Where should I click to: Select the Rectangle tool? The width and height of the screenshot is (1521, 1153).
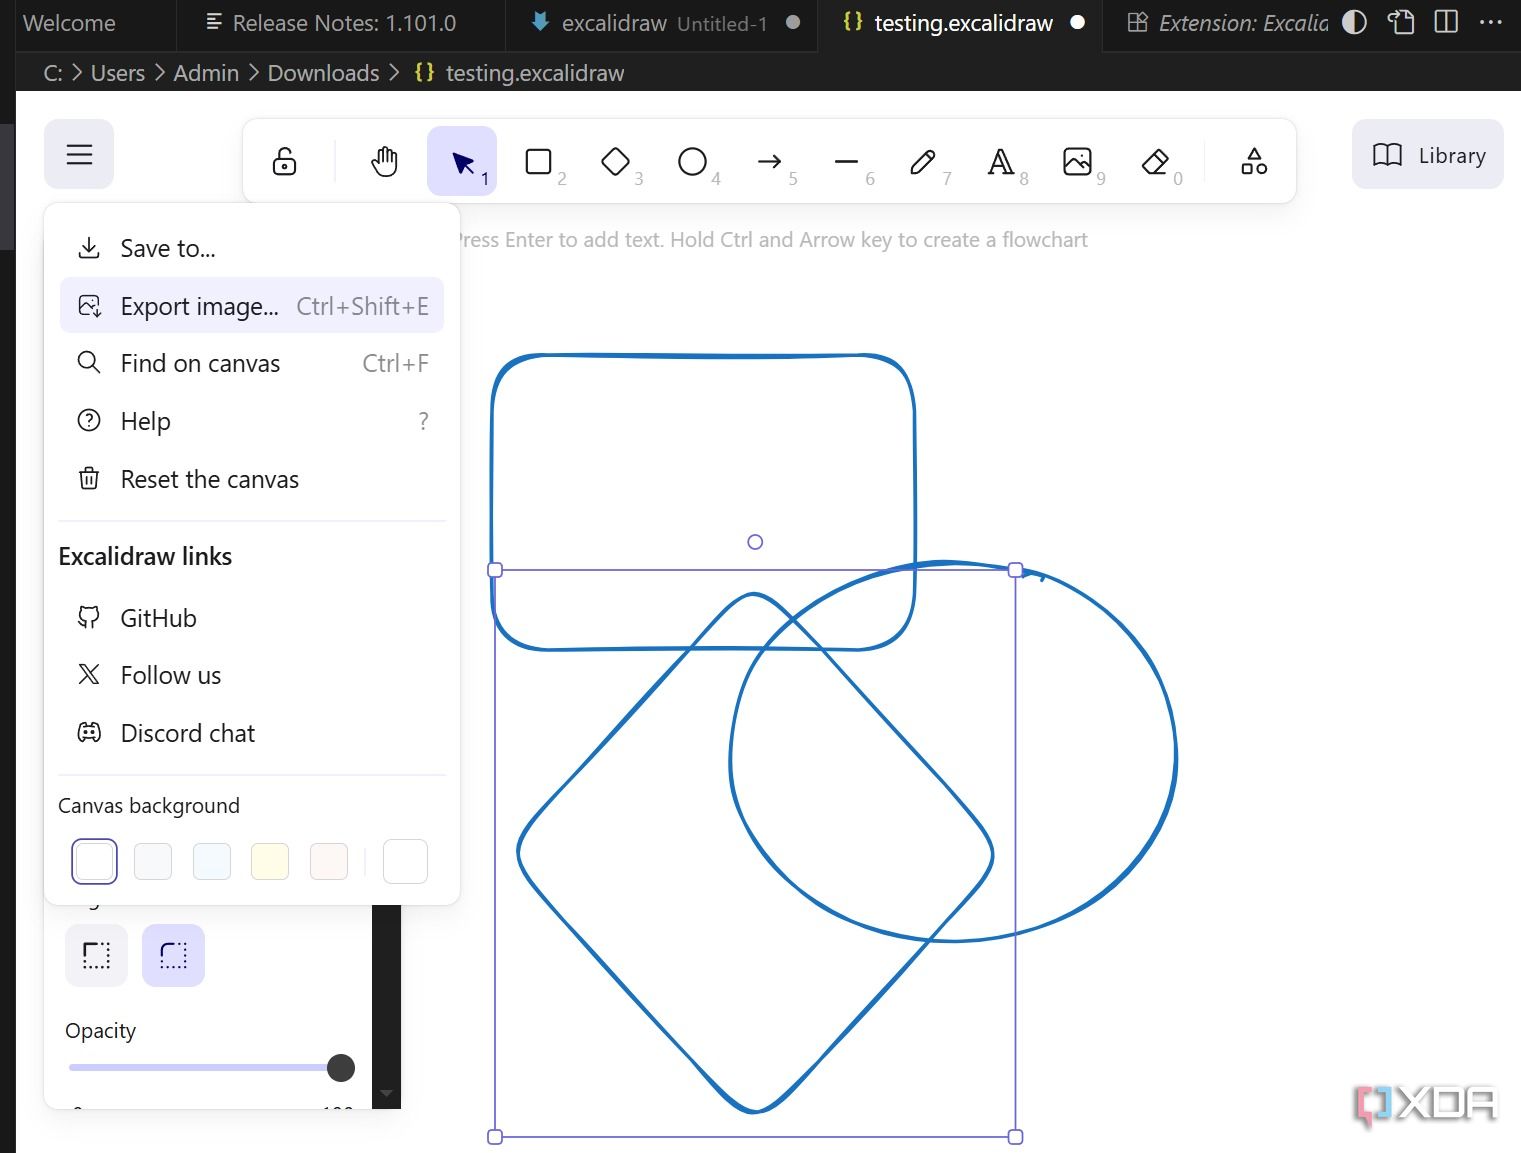(x=539, y=161)
